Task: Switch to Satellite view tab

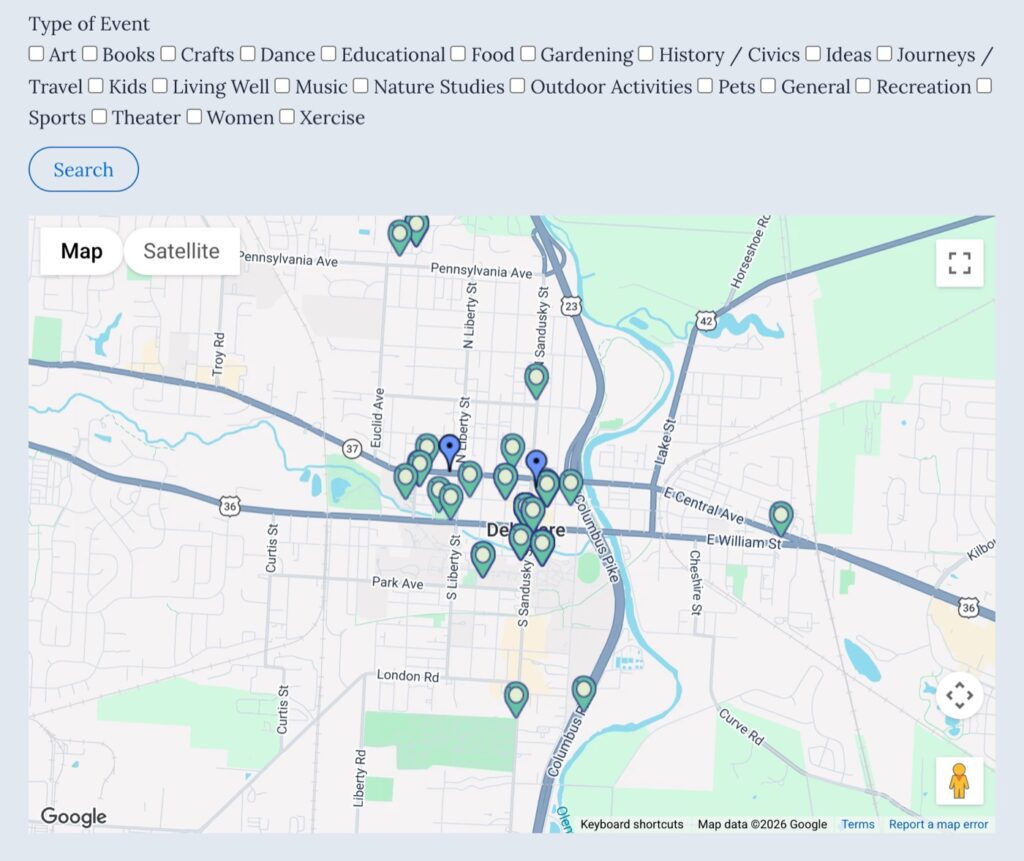Action: coord(182,251)
